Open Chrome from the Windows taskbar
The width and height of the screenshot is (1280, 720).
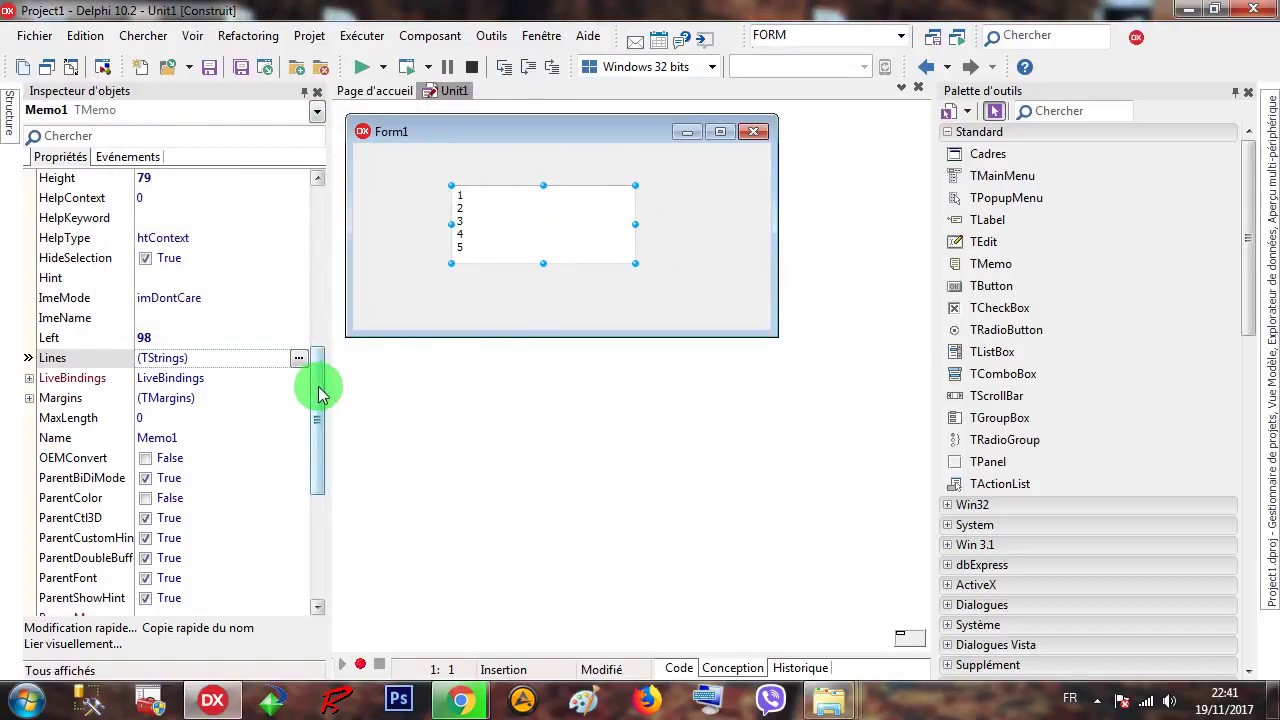[x=461, y=699]
